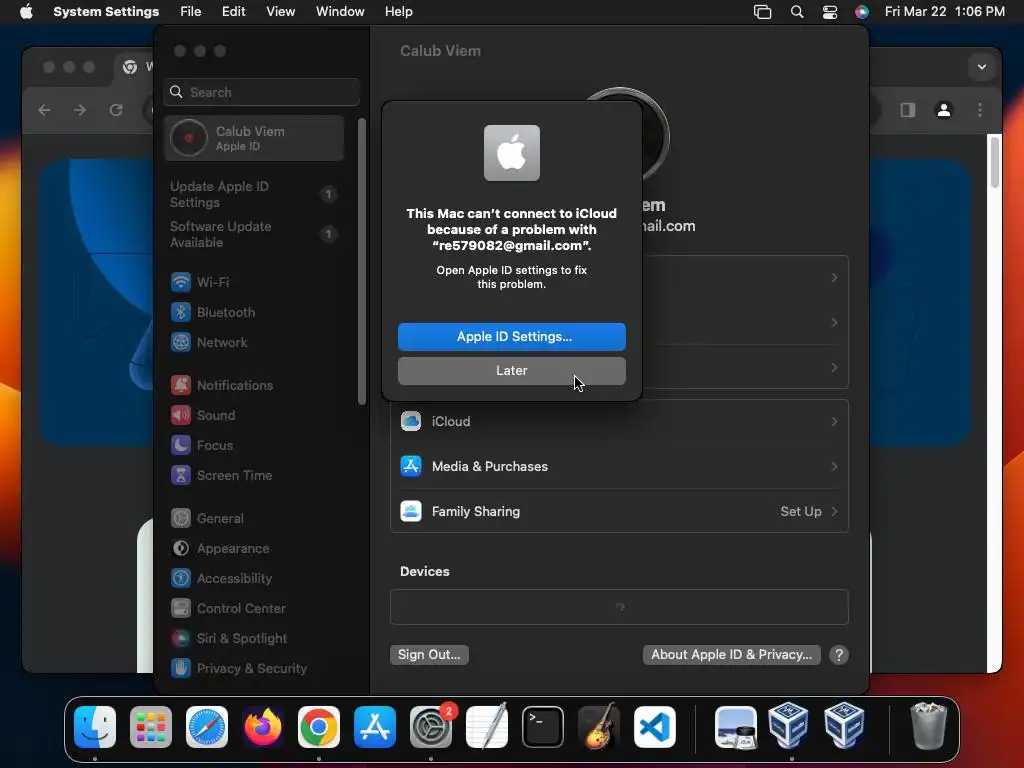Viewport: 1024px width, 768px height.
Task: Open the iCloud row
Action: coord(619,421)
